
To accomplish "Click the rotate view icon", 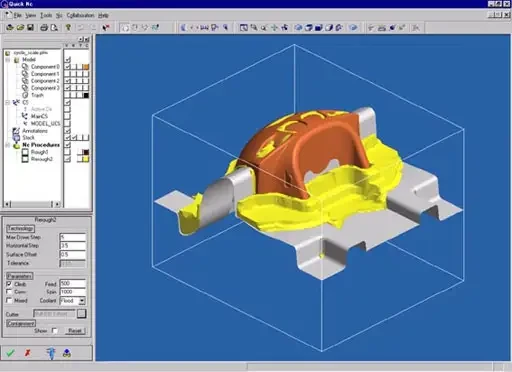I will pyautogui.click(x=284, y=28).
